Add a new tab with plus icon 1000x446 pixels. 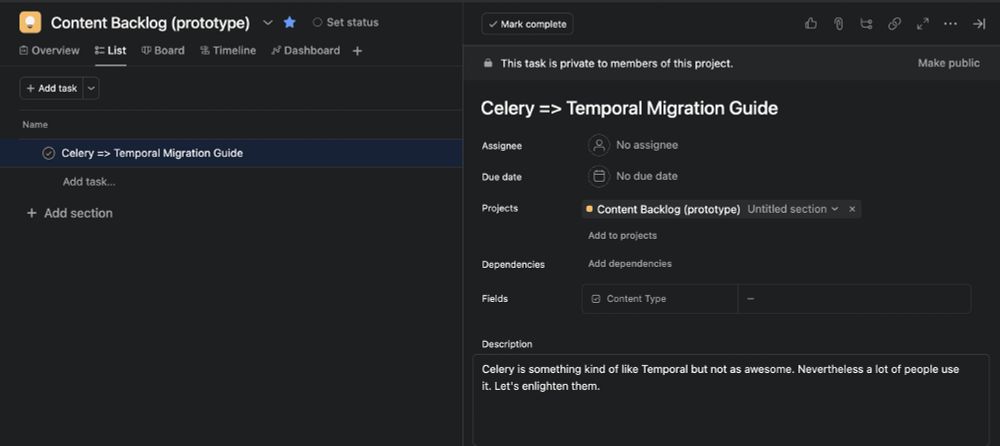coord(357,50)
